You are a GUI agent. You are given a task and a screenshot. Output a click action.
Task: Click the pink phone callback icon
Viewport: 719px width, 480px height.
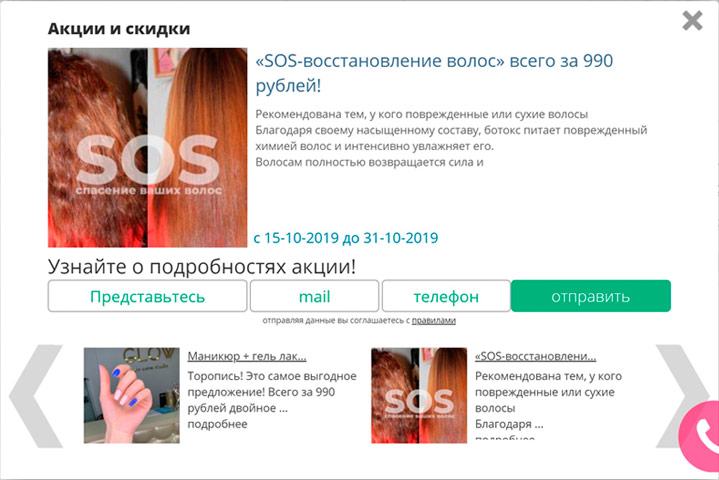700,434
